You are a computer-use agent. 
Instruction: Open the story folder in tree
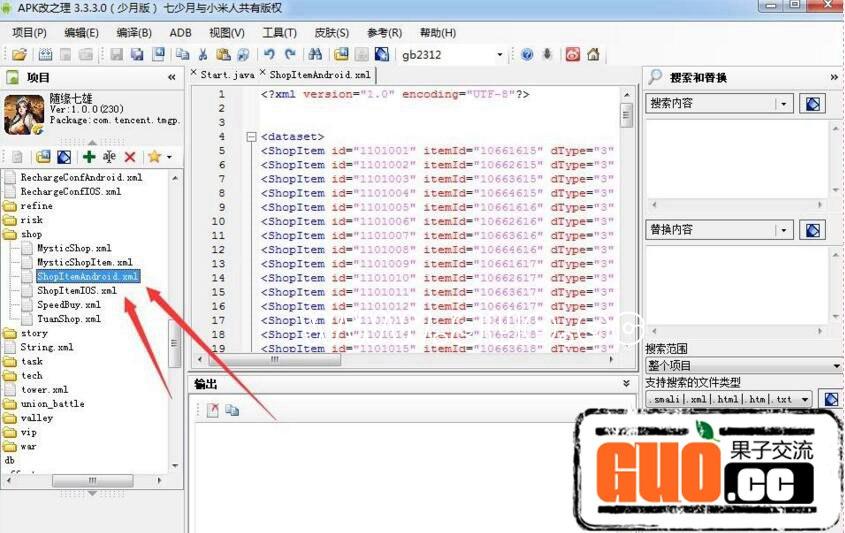pos(34,333)
